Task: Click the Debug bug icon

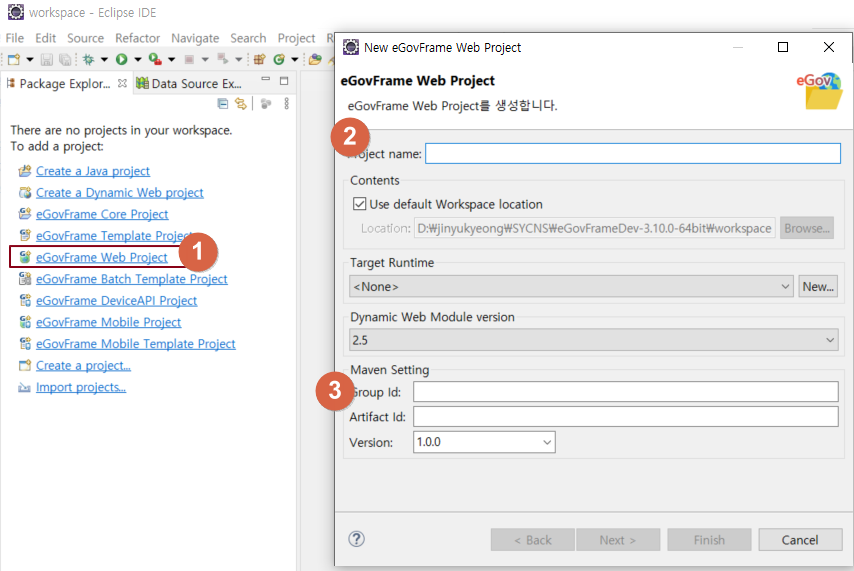Action: pyautogui.click(x=88, y=59)
